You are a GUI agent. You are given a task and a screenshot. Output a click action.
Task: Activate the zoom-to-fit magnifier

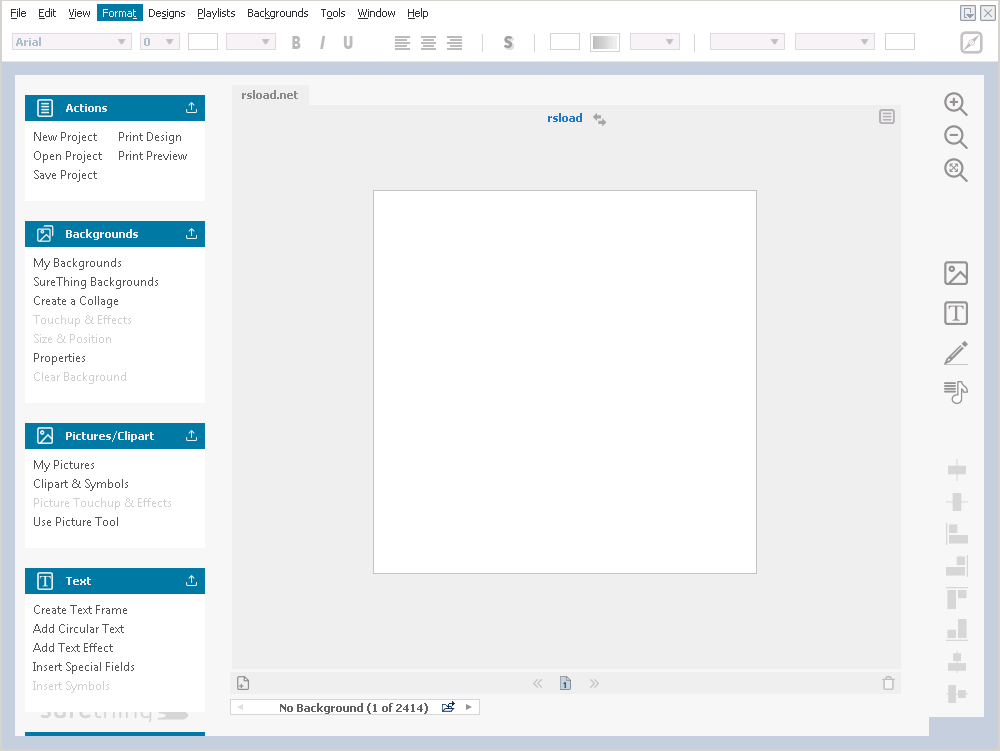pyautogui.click(x=955, y=170)
